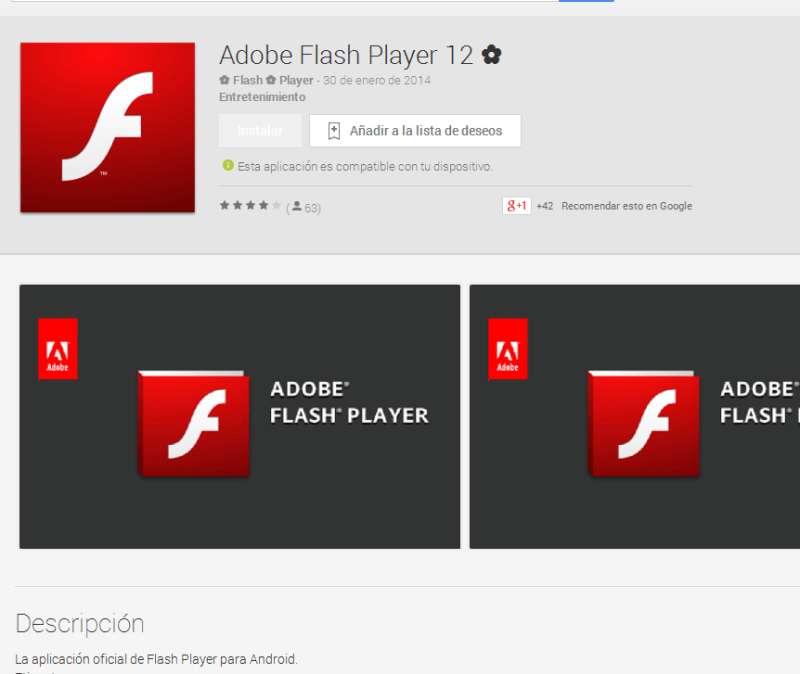Screen dimensions: 800x674
Task: Click the blue search button at top
Action: click(x=592, y=1)
